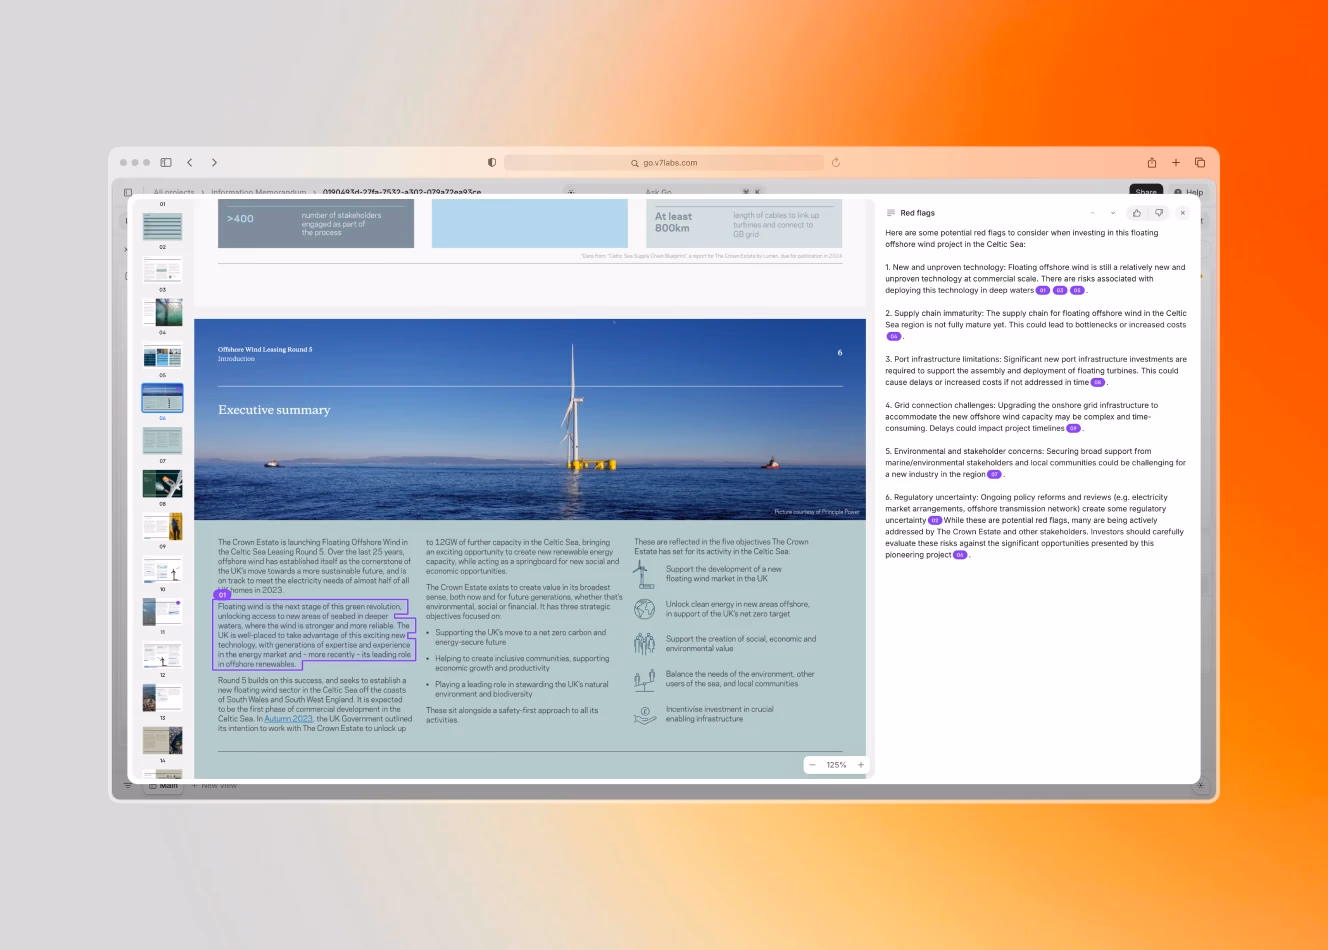The image size is (1328, 950).
Task: Open the Information Memorandum breadcrumb
Action: [x=259, y=192]
